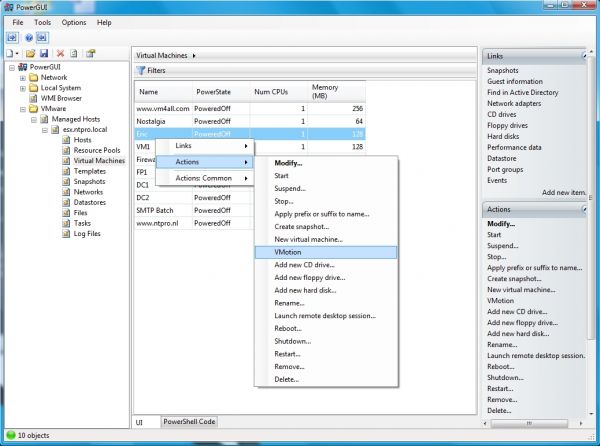Choose Add new hard disk... in context menu
This screenshot has height=446, width=600.
tap(326, 290)
